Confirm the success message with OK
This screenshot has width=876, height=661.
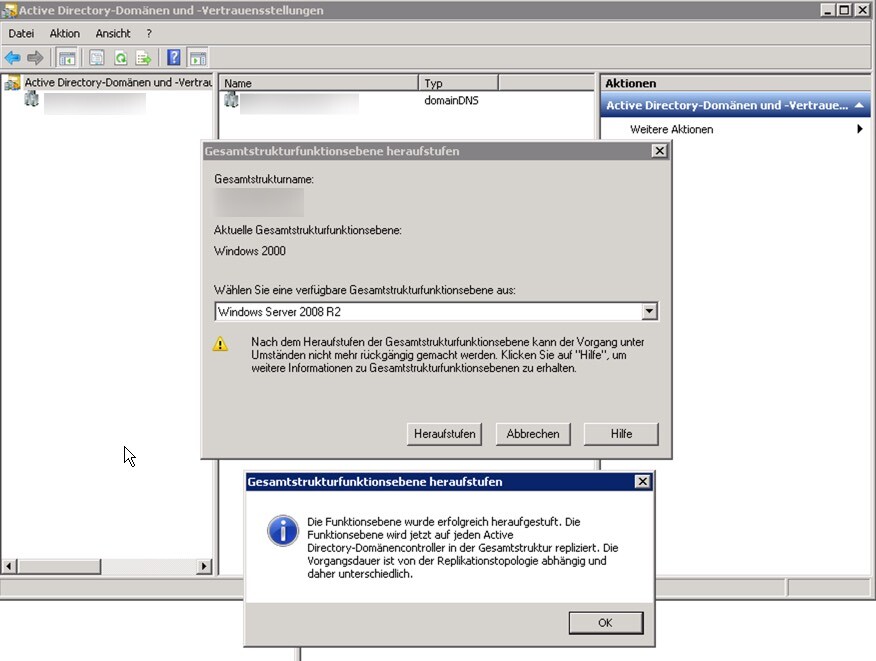(x=606, y=622)
